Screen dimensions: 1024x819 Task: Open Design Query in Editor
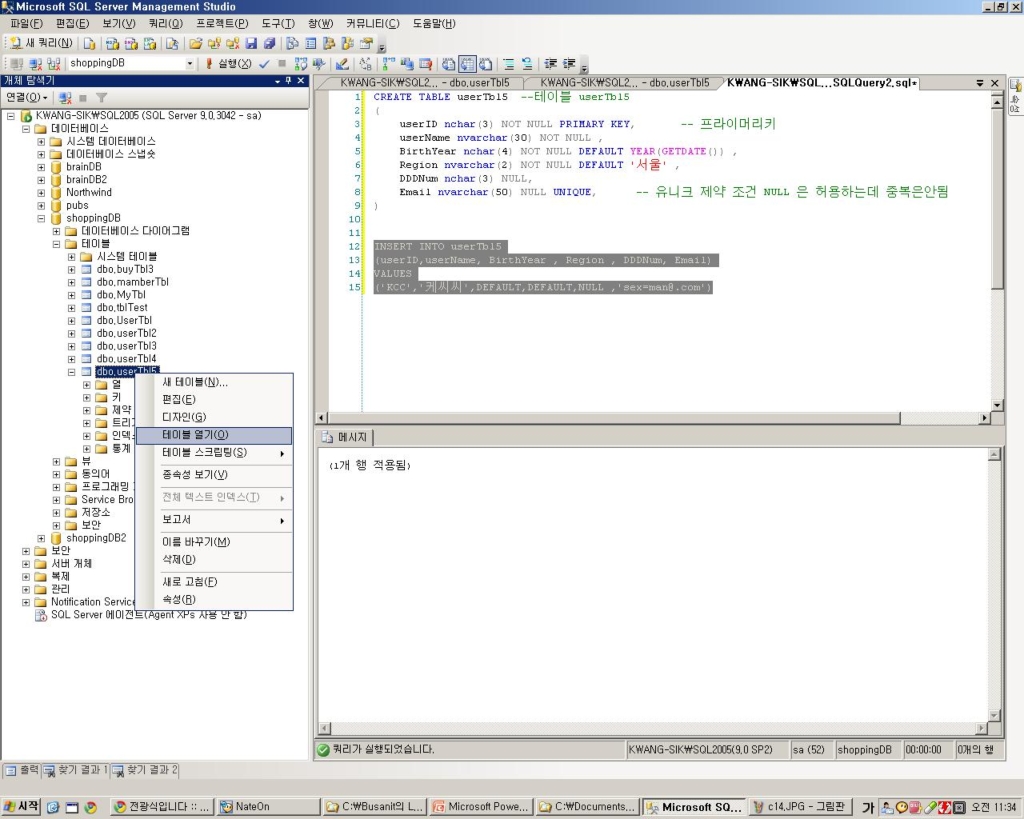tap(342, 63)
